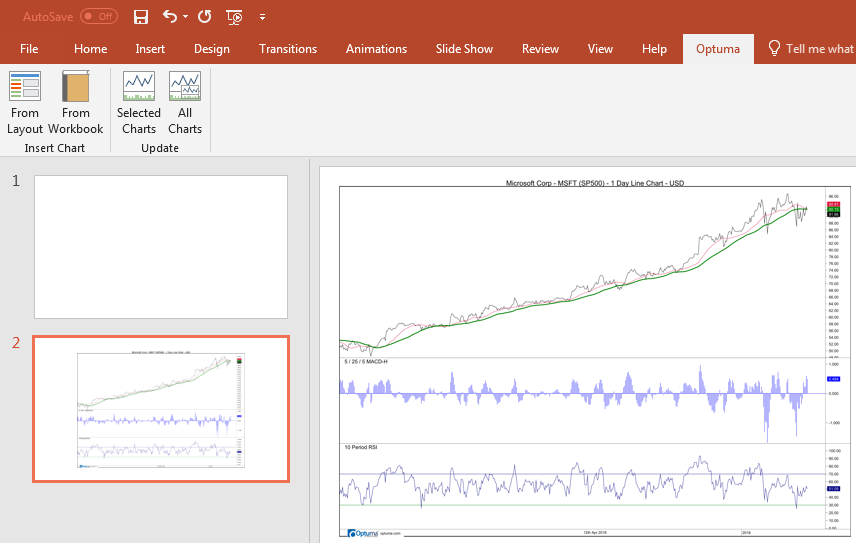Click the Microsoft Corp chart title text
This screenshot has width=856, height=543.
point(595,183)
